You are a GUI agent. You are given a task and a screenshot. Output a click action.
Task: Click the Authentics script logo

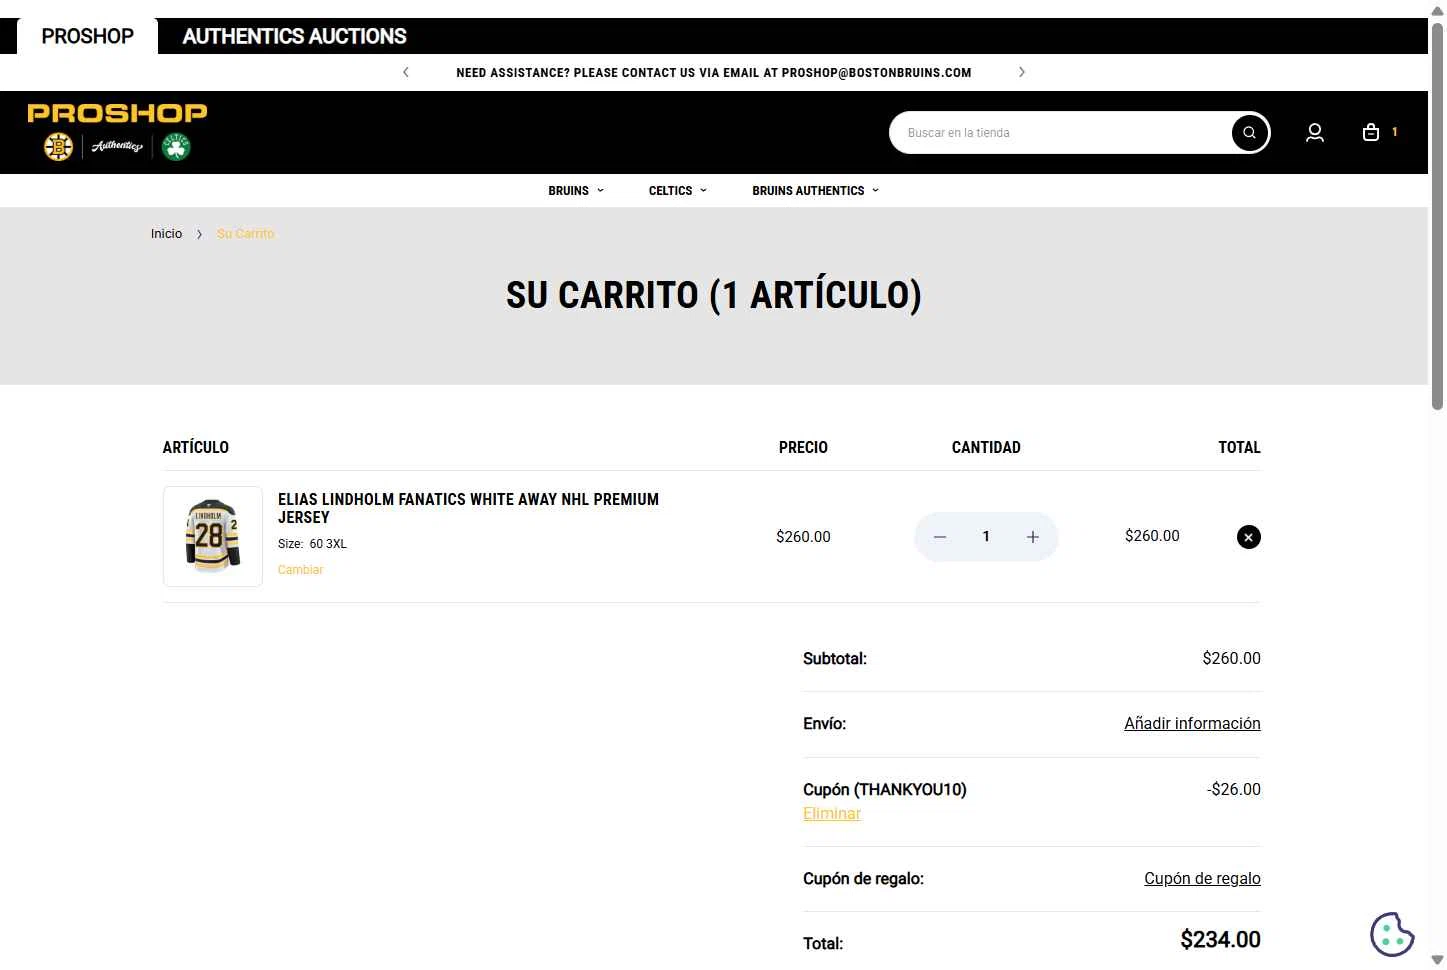[x=117, y=147]
